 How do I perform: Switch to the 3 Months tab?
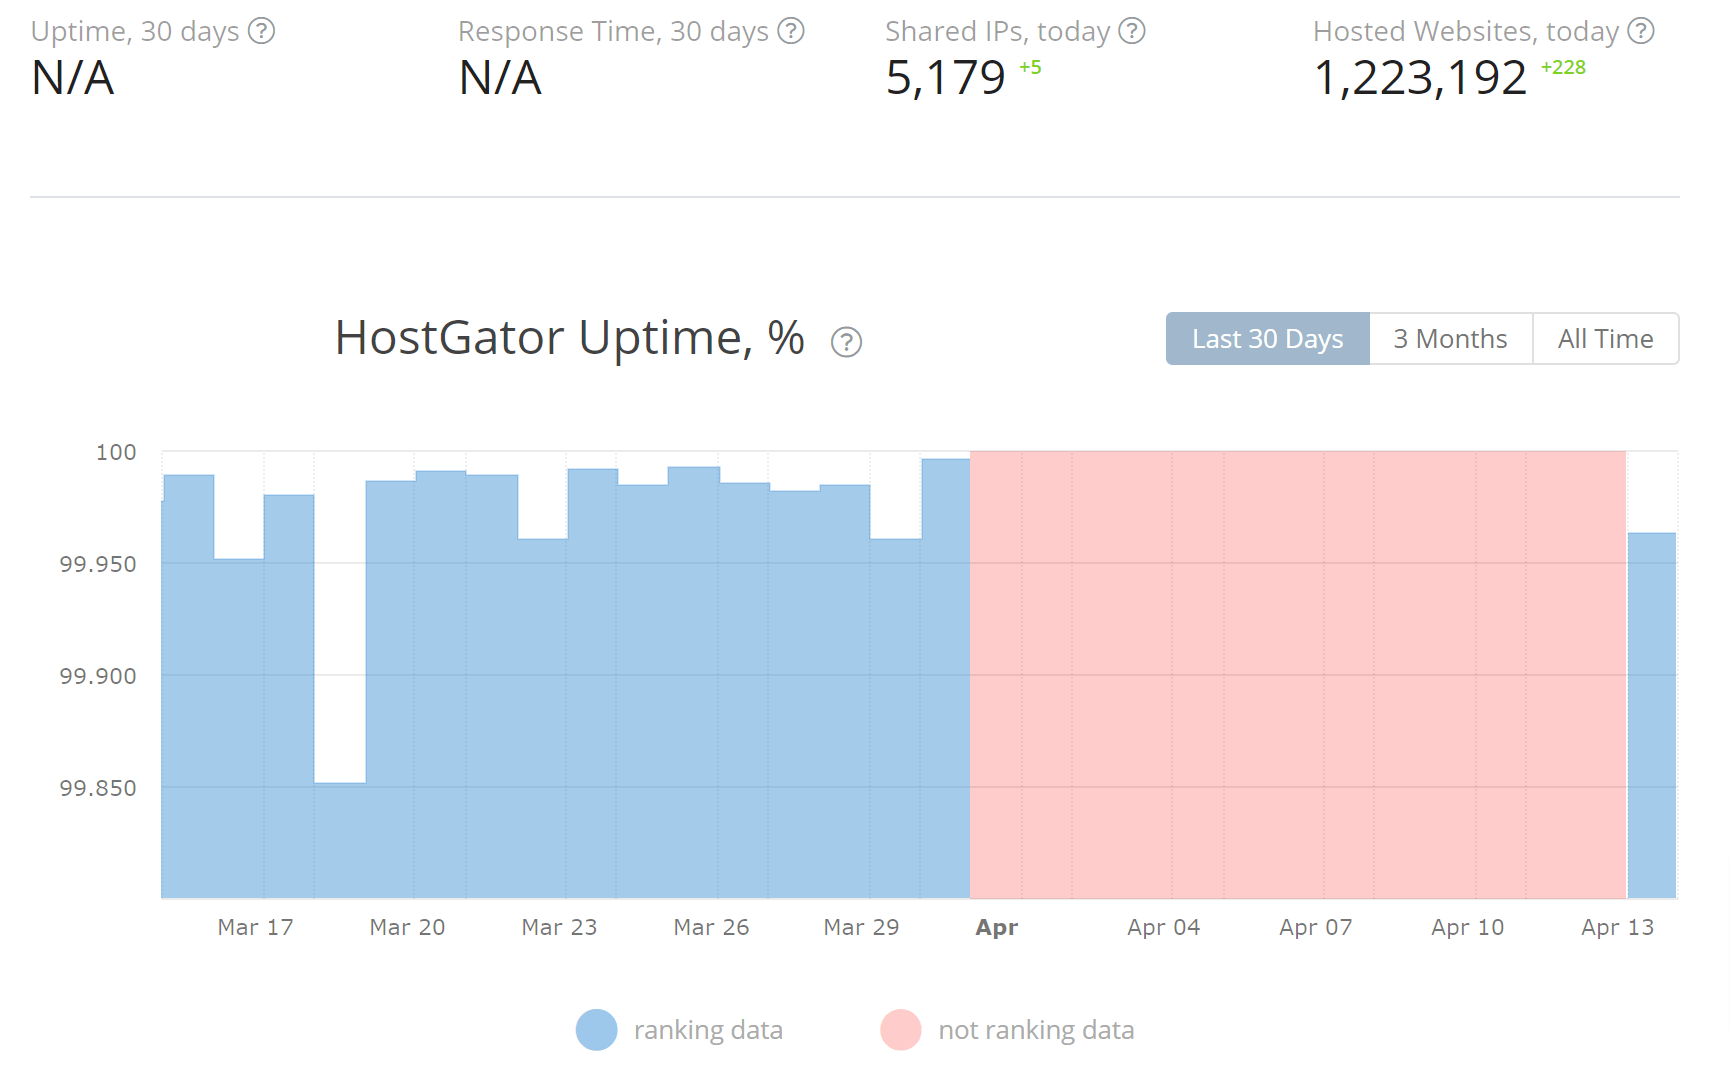(x=1451, y=339)
